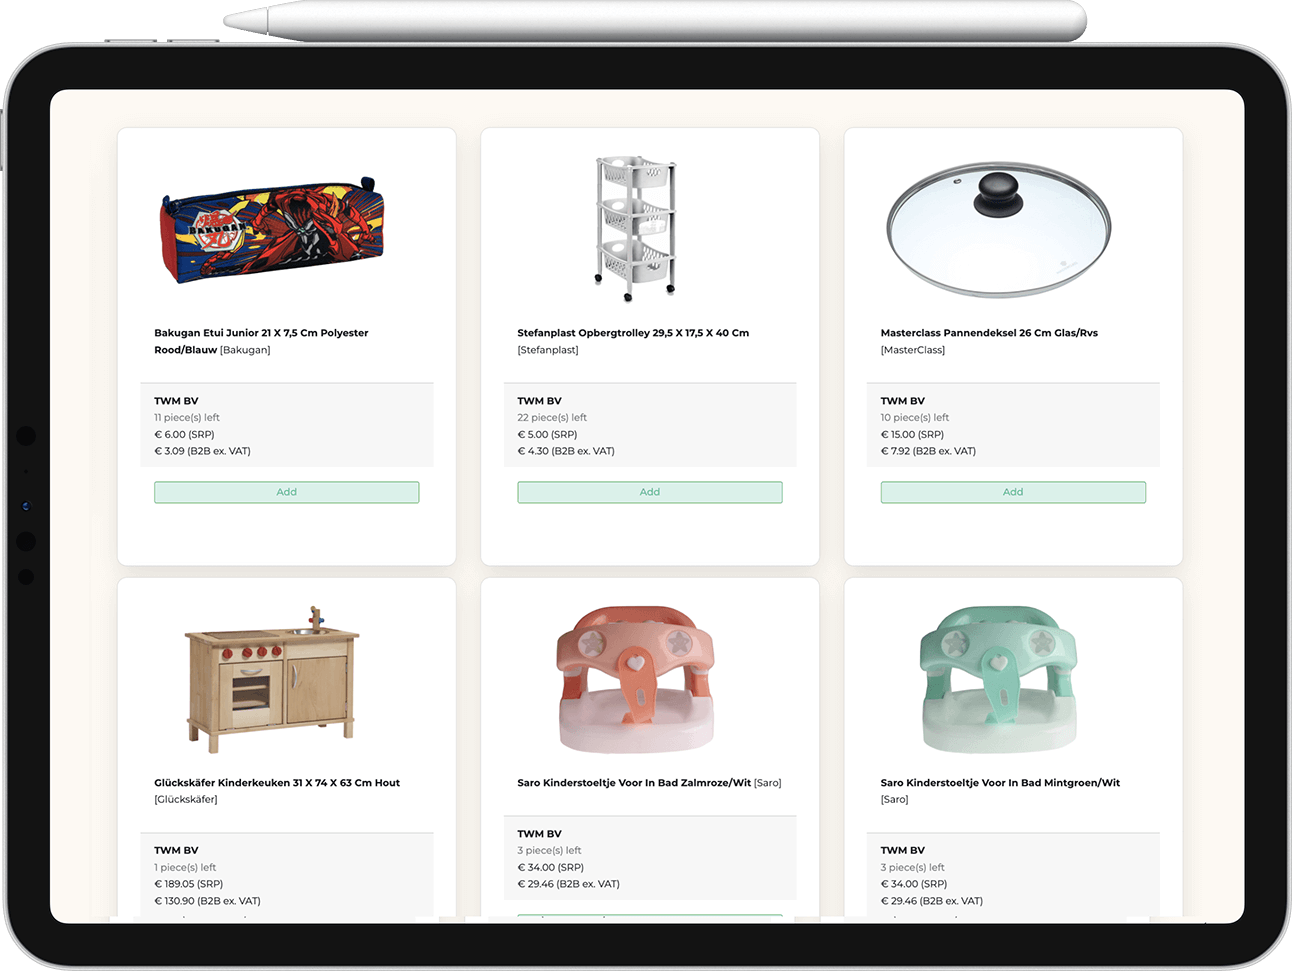1292x971 pixels.
Task: Open Masterclass Pannendeksel 26 Cm title
Action: click(x=989, y=333)
